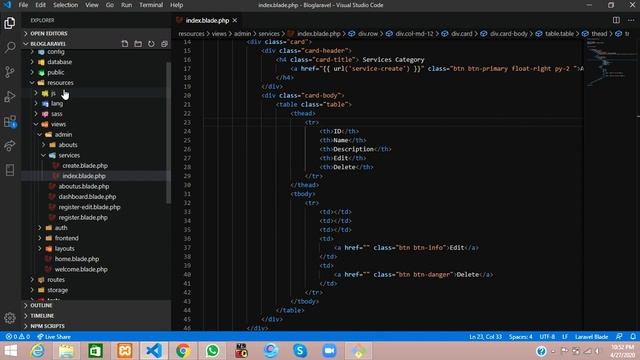Open Run and Debug view

tap(10, 97)
